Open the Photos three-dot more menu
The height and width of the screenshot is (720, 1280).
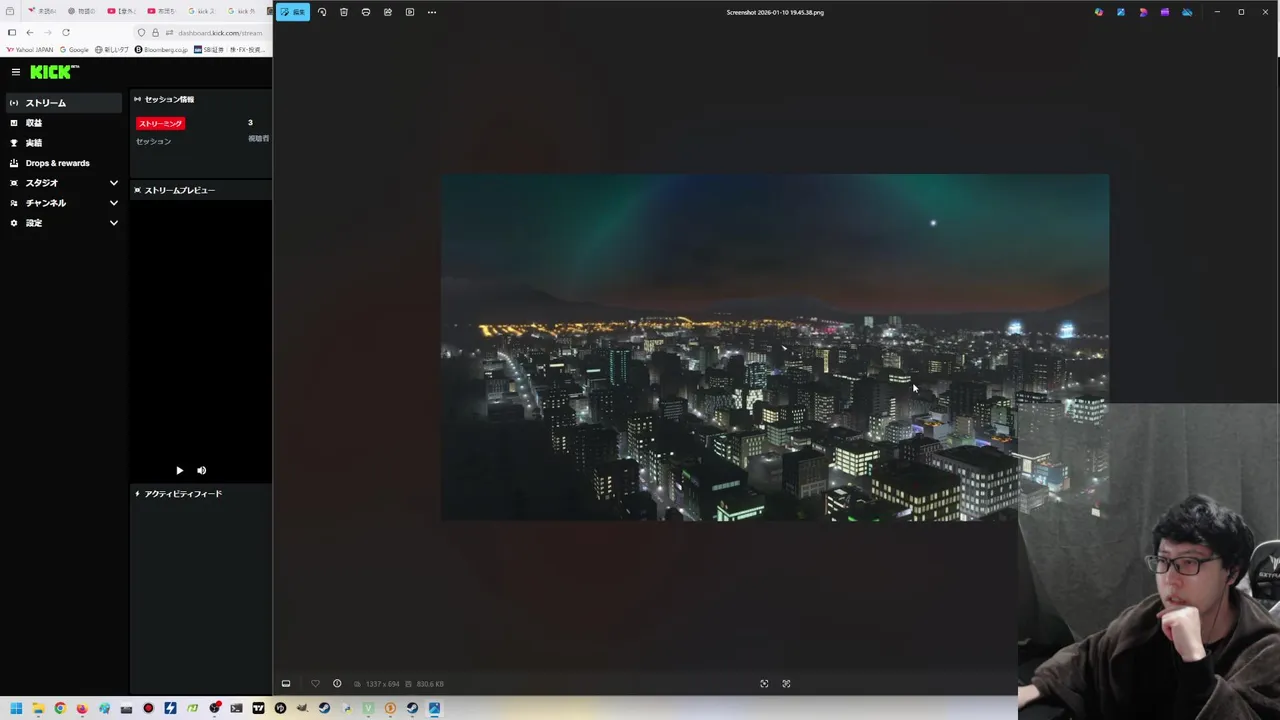(432, 12)
